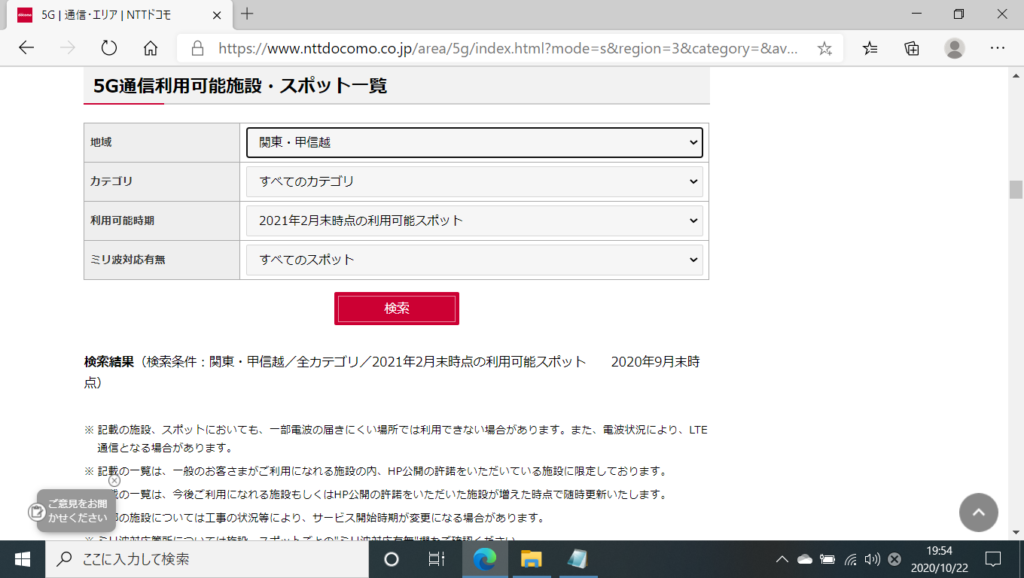Click the ミリ波対応有無 row label

point(128,260)
